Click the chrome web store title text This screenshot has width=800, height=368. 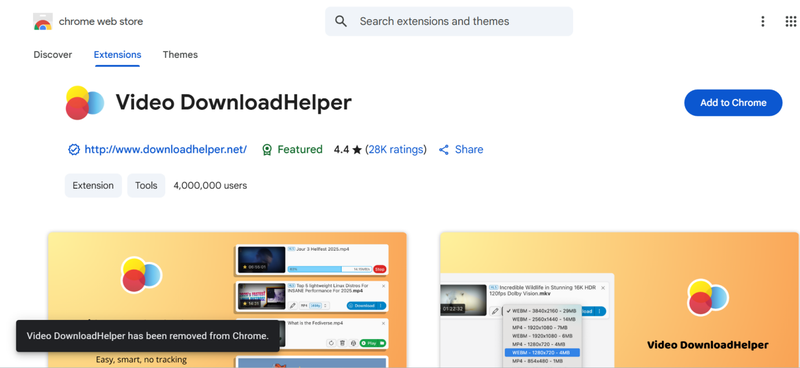[x=101, y=21]
